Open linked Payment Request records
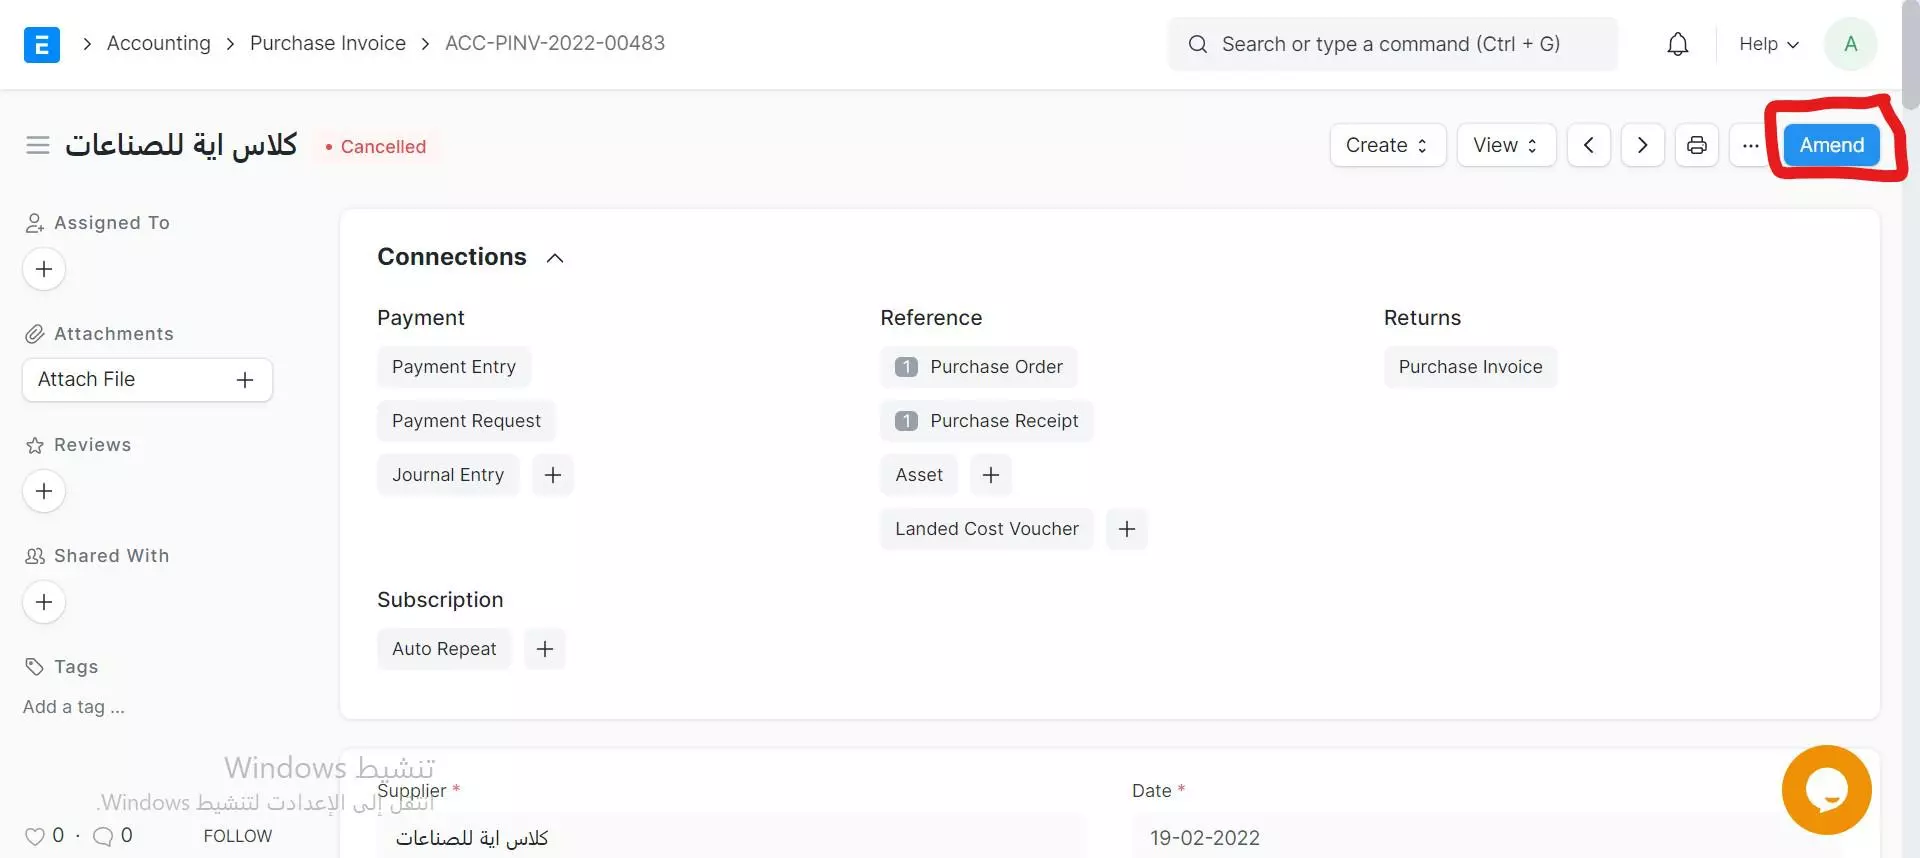 point(466,421)
